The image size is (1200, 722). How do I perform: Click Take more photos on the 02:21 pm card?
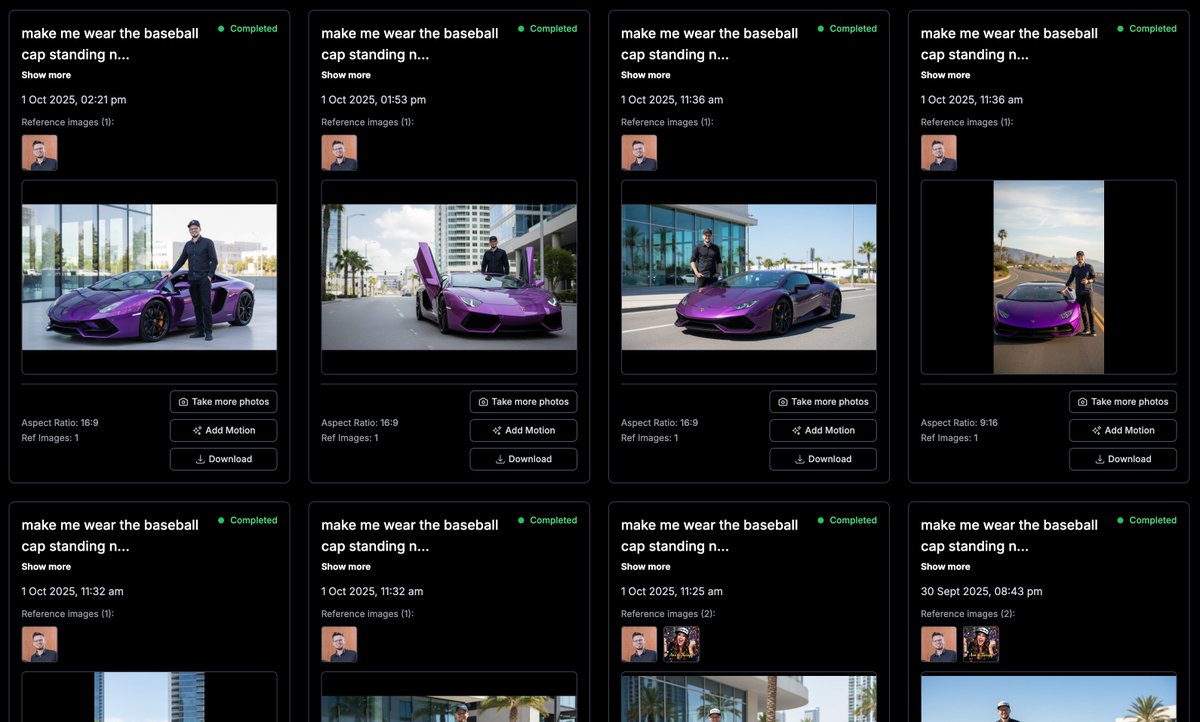223,402
